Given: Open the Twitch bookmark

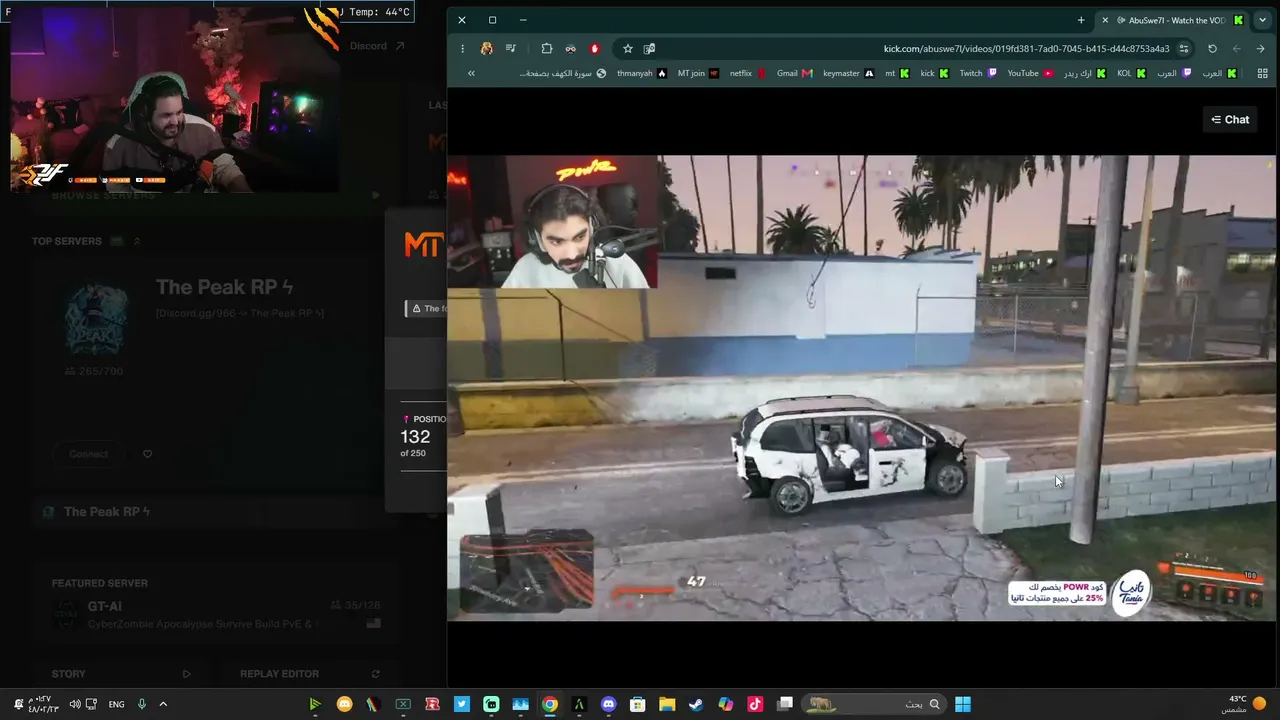Looking at the screenshot, I should [x=978, y=73].
